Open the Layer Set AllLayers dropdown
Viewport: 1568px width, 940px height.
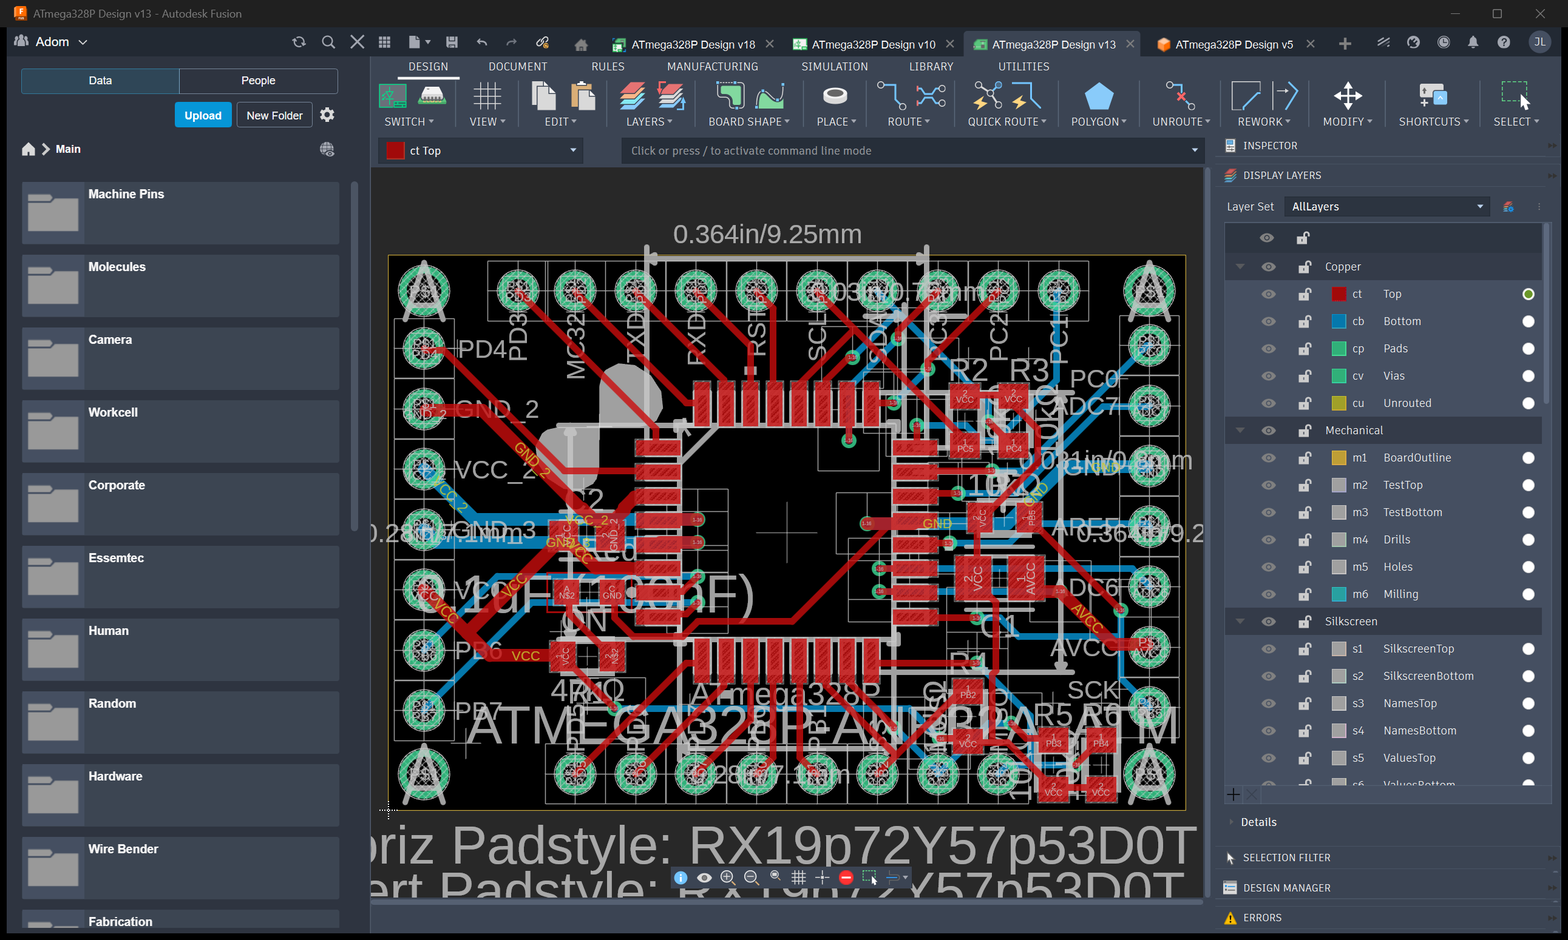[1387, 207]
